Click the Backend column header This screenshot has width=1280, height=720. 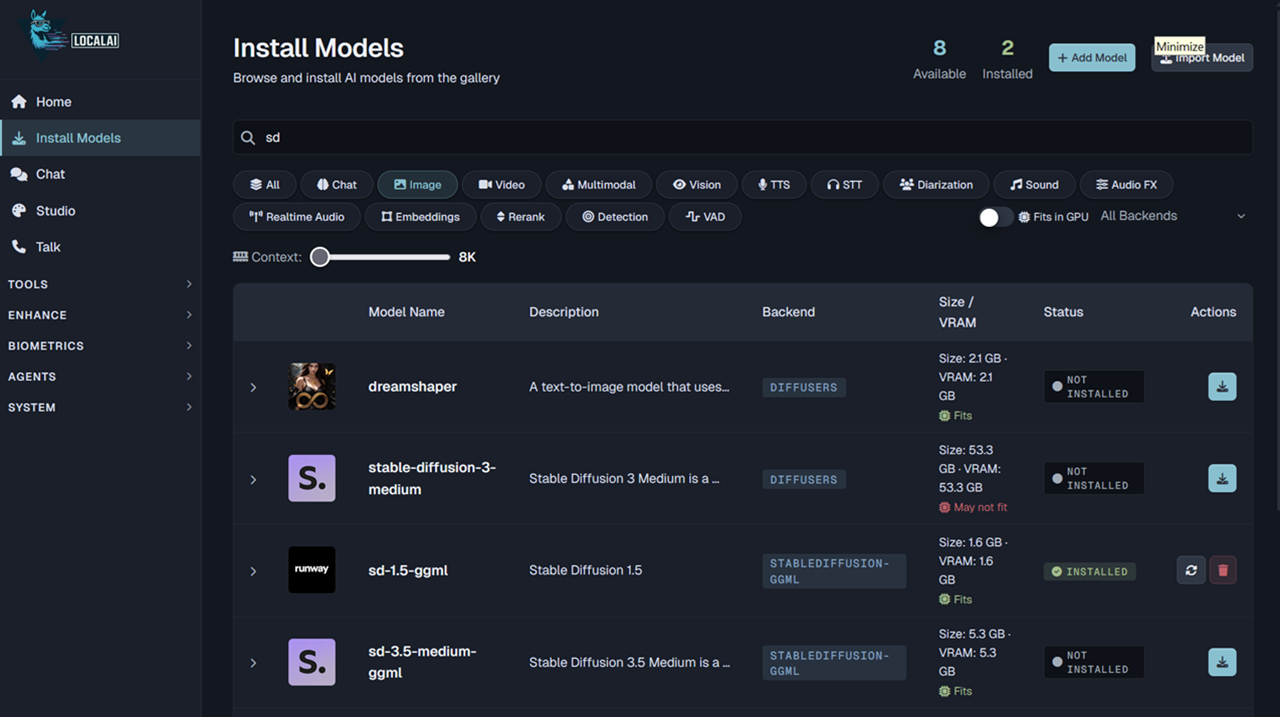788,312
